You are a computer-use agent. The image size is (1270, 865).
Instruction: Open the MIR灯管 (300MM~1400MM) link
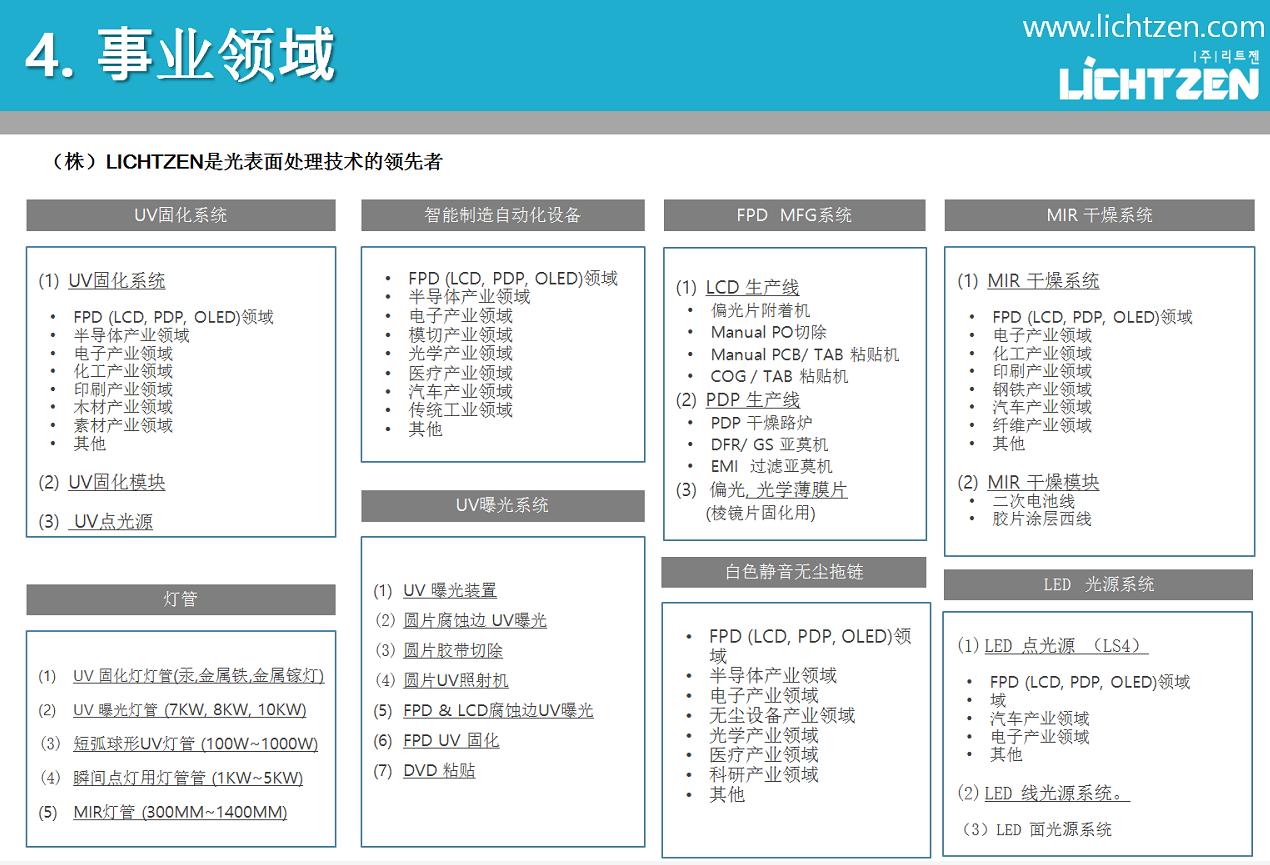point(180,812)
